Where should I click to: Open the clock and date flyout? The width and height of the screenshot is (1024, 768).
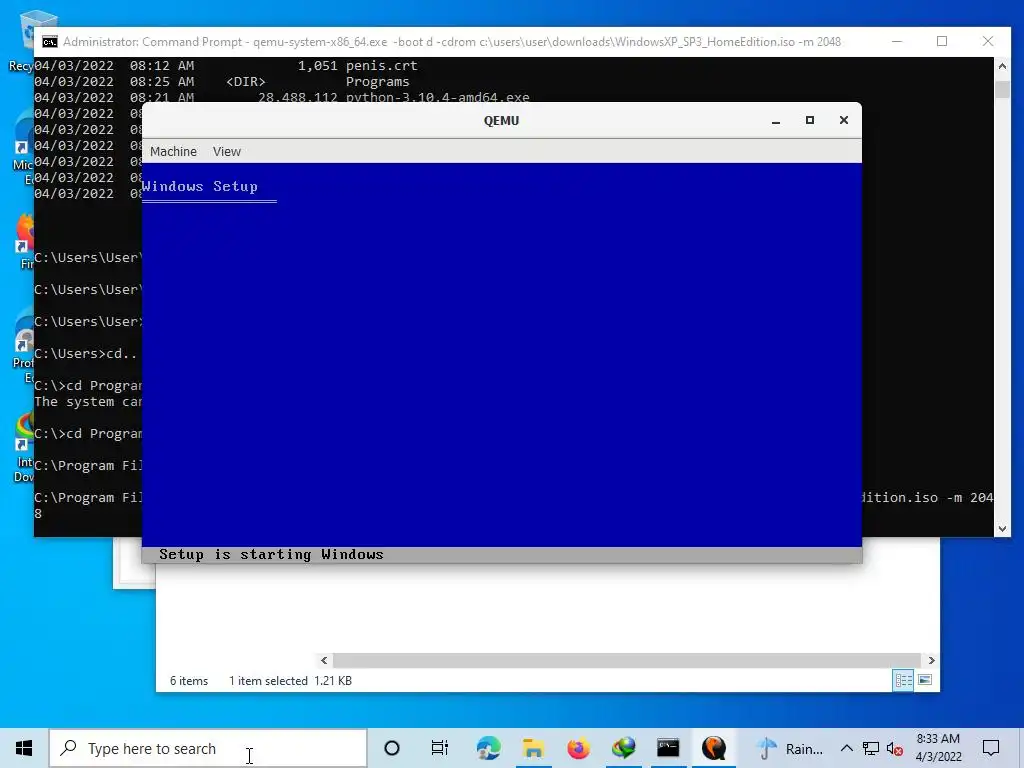pyautogui.click(x=938, y=748)
